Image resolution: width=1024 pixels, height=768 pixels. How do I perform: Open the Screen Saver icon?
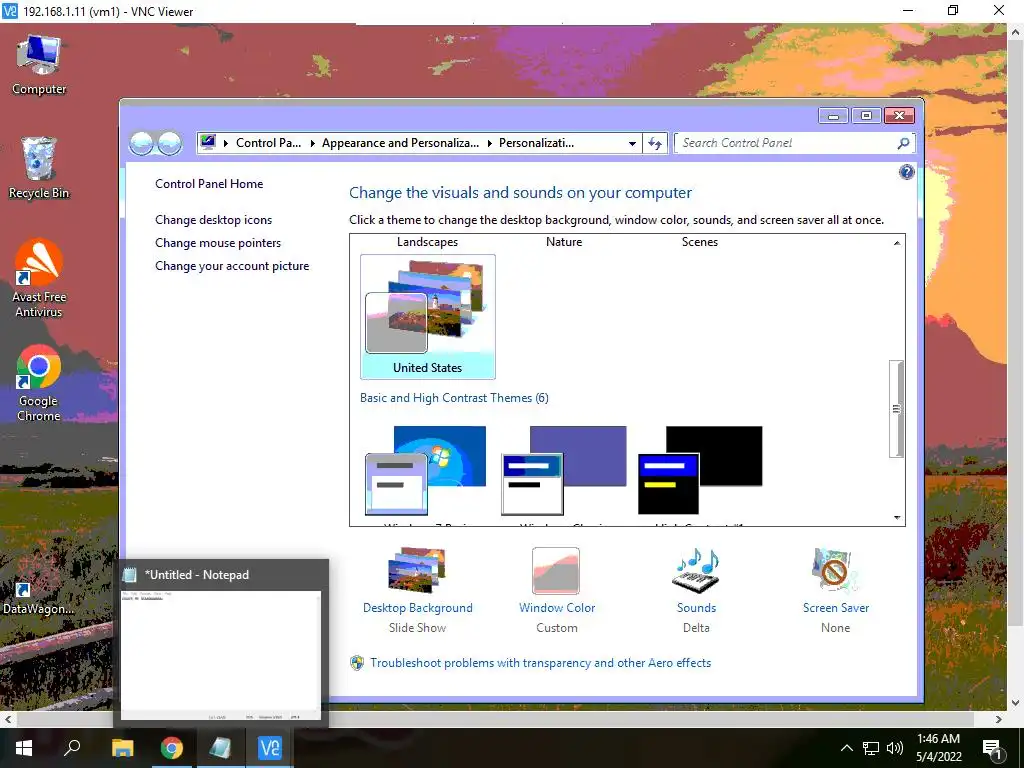click(x=835, y=569)
